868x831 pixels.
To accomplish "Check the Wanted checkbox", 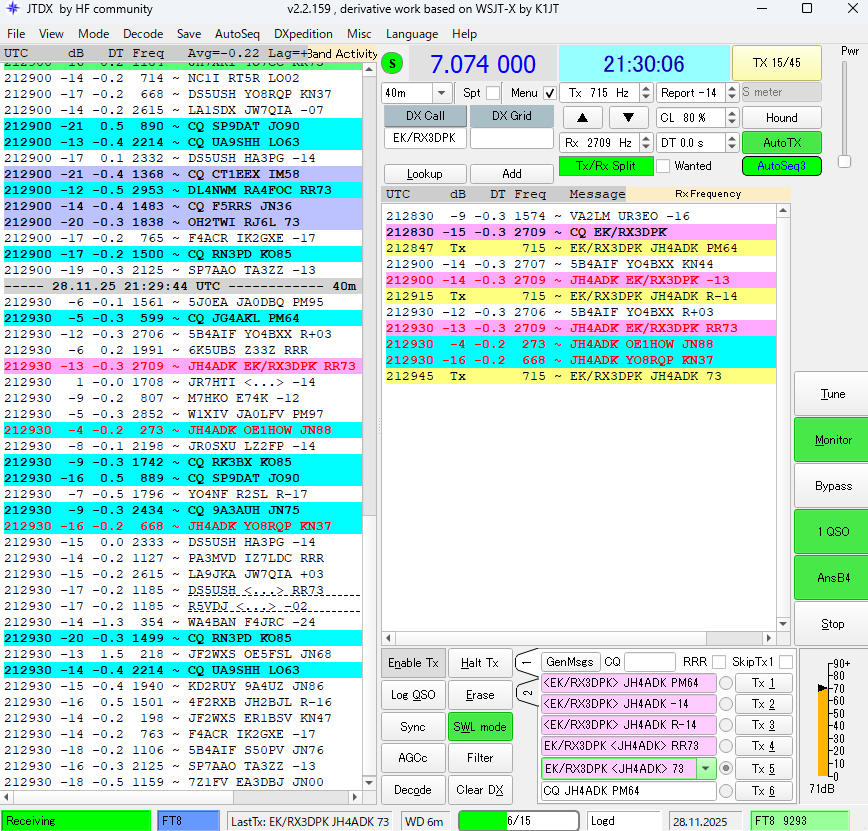I will [x=663, y=166].
